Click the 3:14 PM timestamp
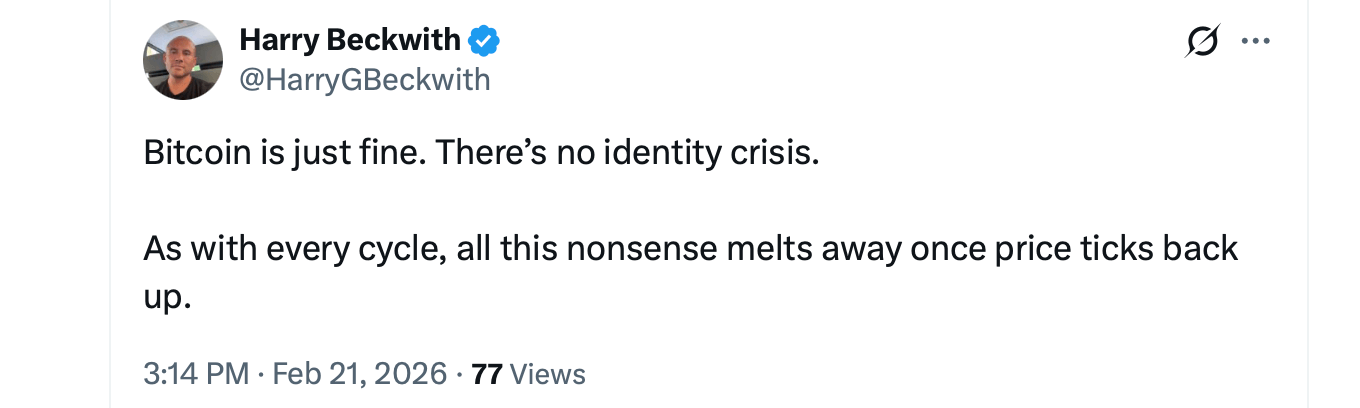Viewport: 1360px width, 408px height. pyautogui.click(x=196, y=374)
